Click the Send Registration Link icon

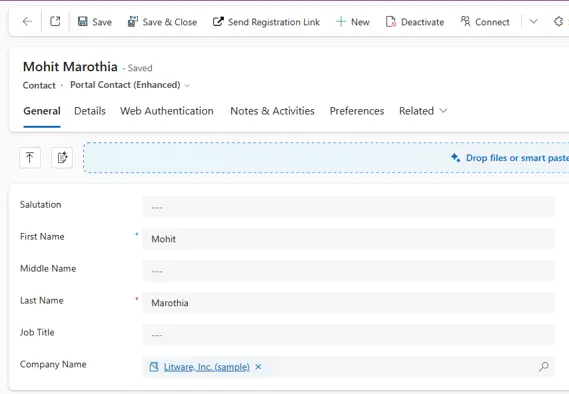coord(218,22)
